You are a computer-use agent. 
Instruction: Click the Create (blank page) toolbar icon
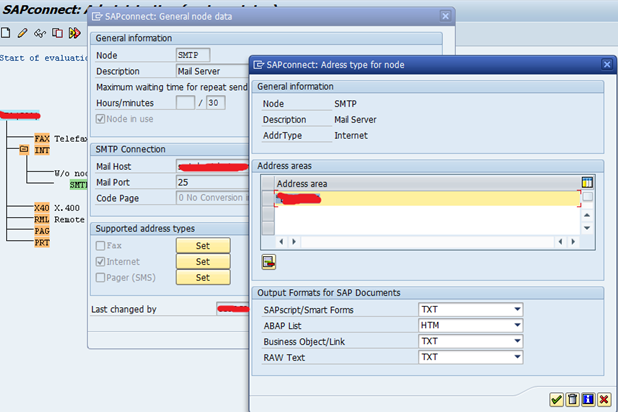[6, 33]
